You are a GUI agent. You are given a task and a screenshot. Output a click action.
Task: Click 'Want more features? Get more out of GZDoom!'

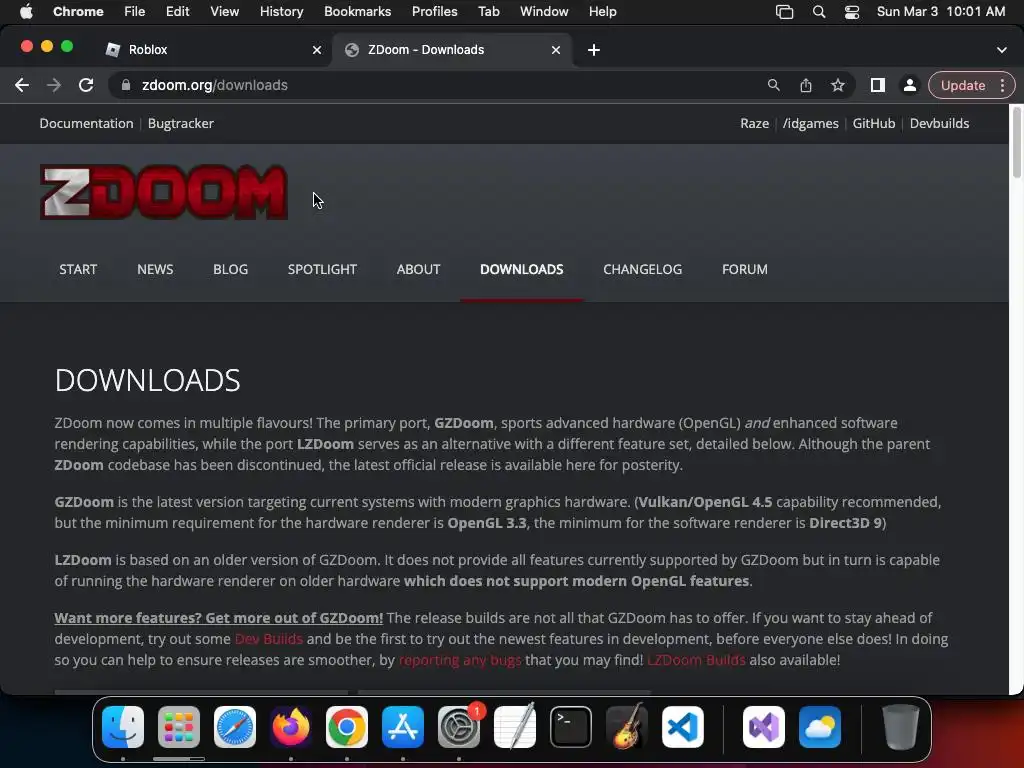(218, 618)
